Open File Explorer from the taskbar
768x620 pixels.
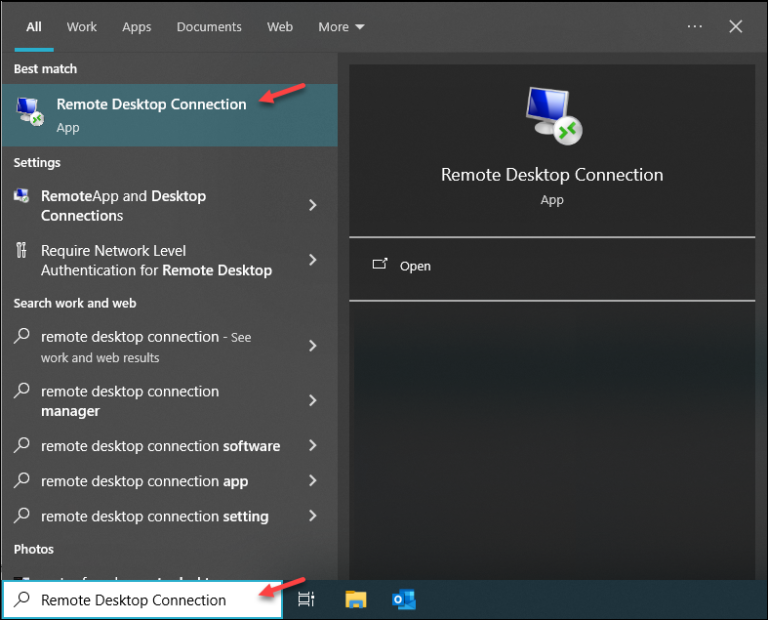pos(356,599)
